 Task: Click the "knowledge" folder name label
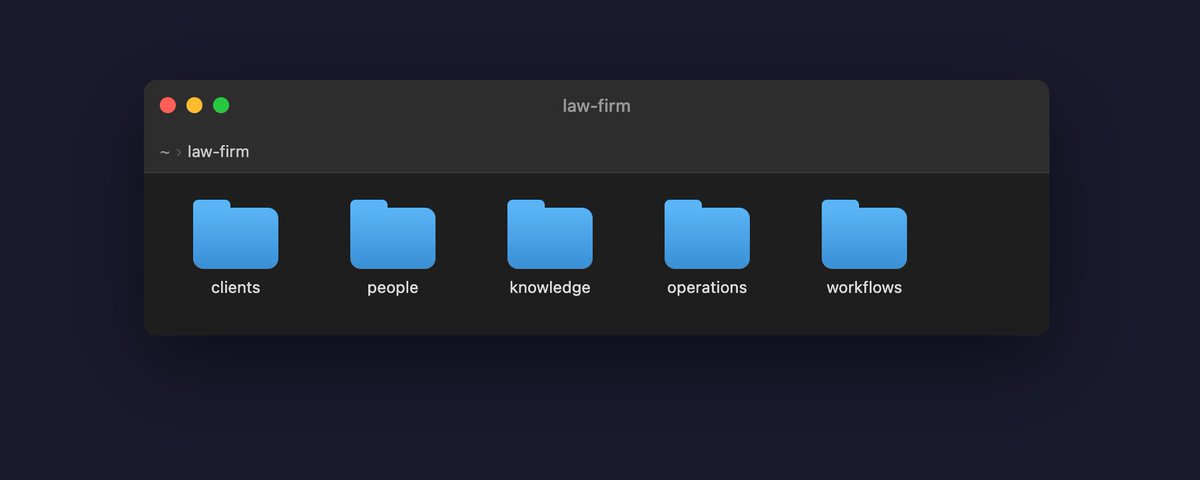(x=550, y=288)
